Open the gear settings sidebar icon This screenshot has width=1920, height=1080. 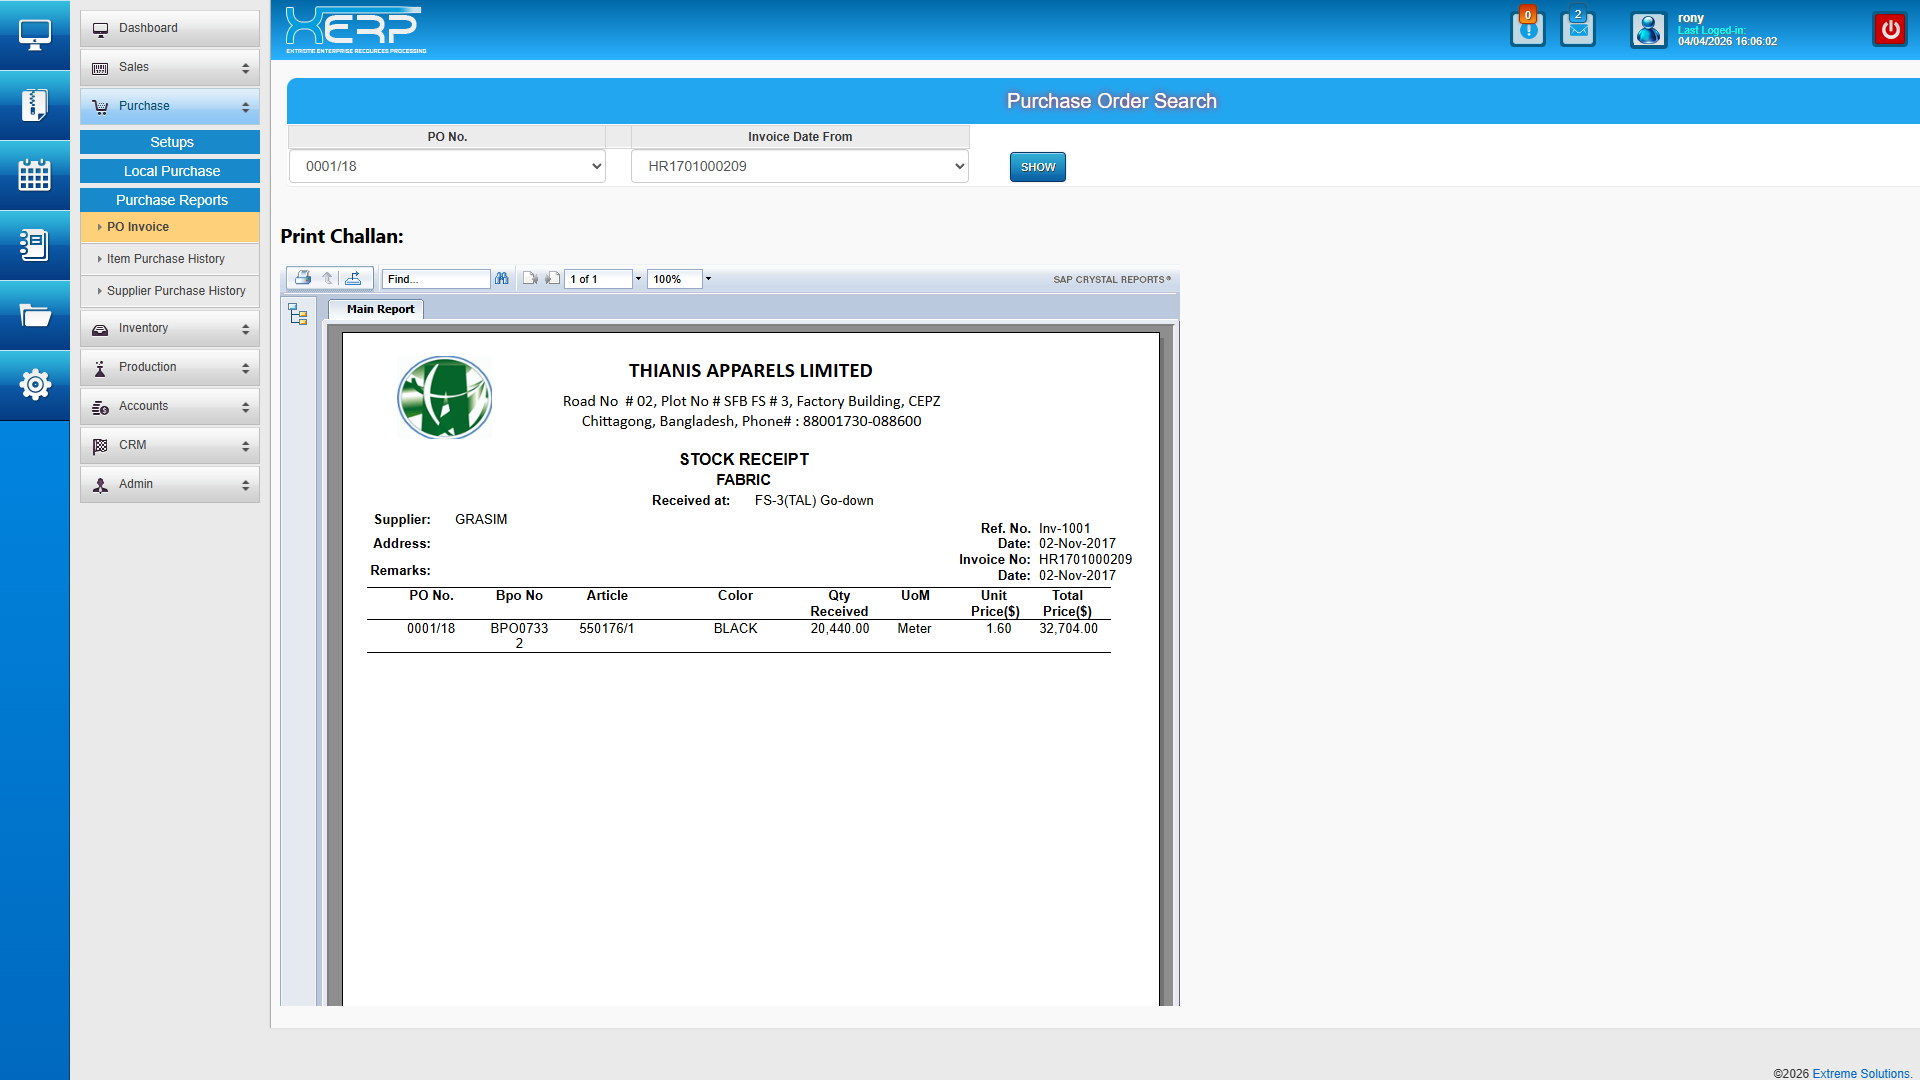click(x=34, y=384)
